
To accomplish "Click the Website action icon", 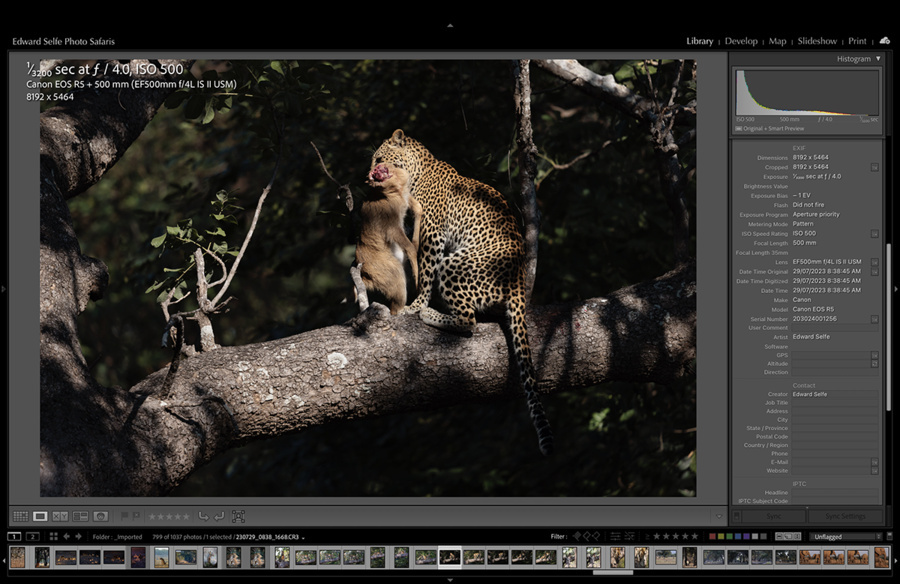I will [874, 470].
